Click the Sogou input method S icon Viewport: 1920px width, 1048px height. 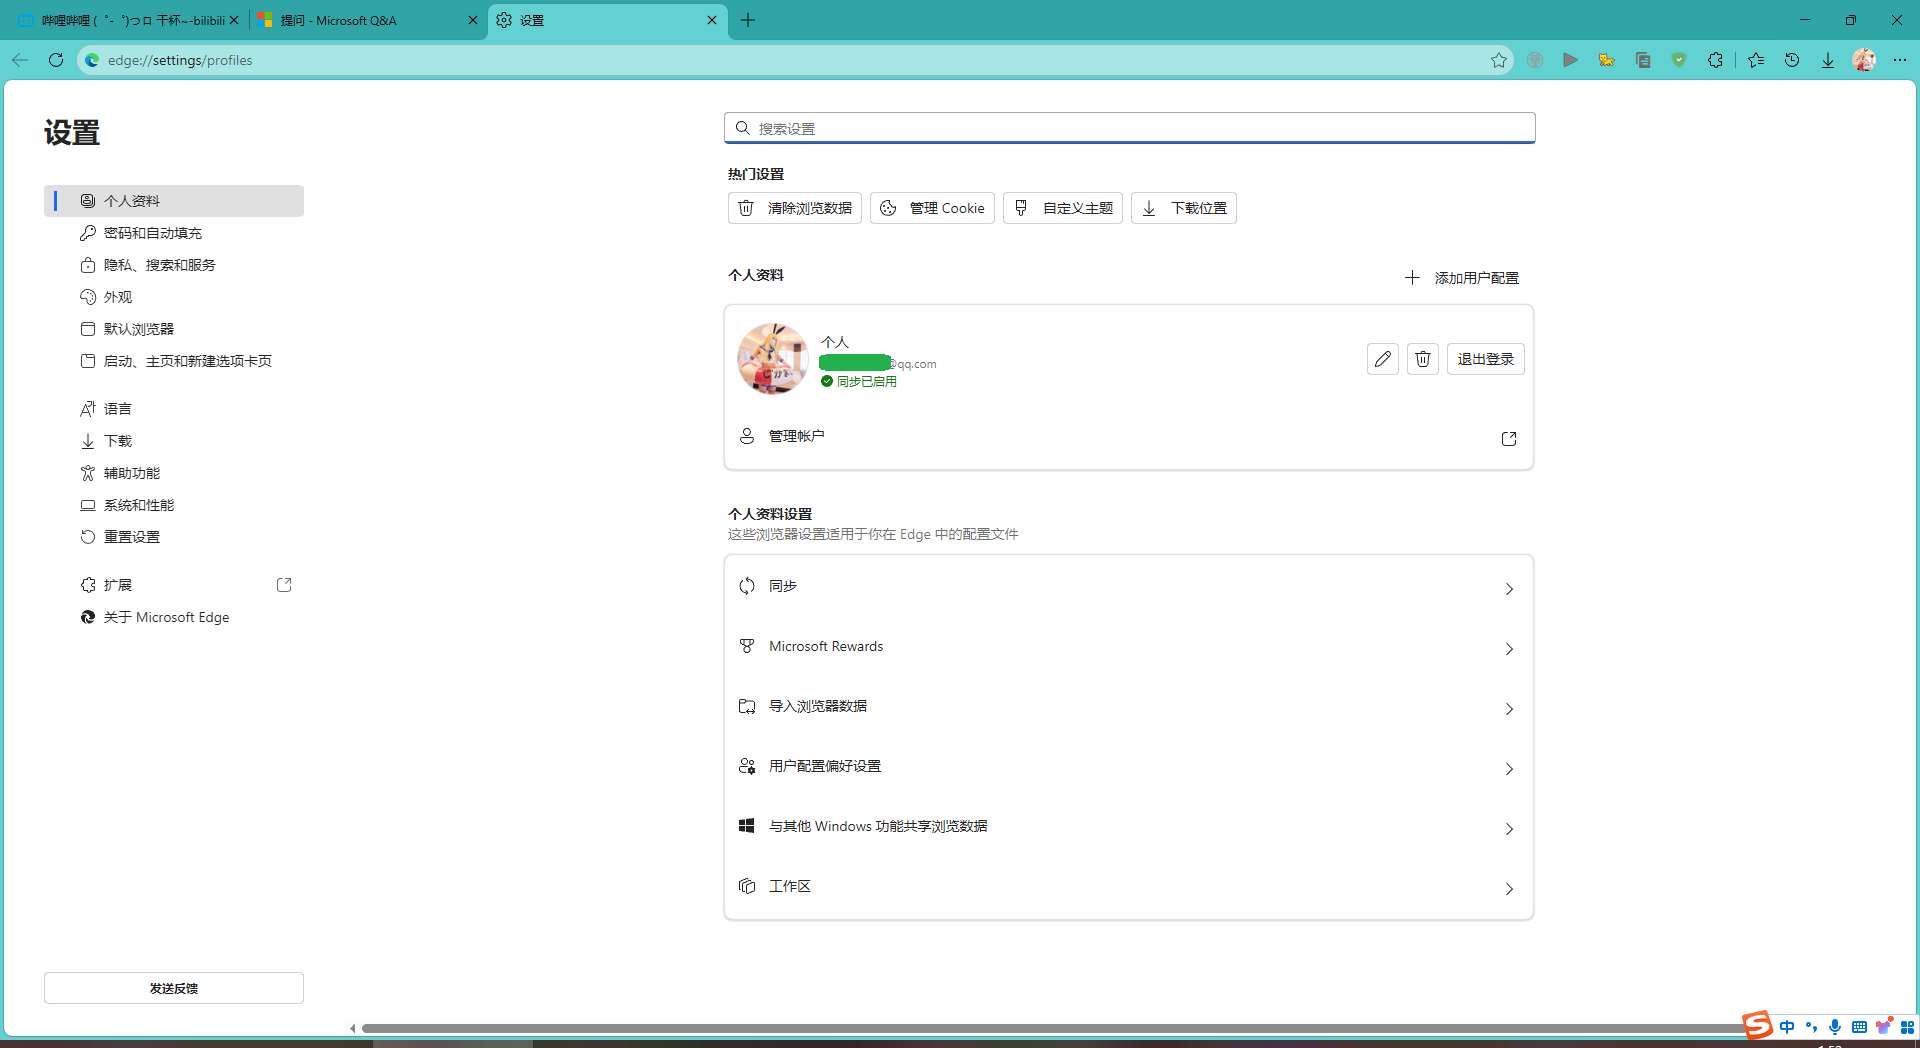pos(1757,1025)
